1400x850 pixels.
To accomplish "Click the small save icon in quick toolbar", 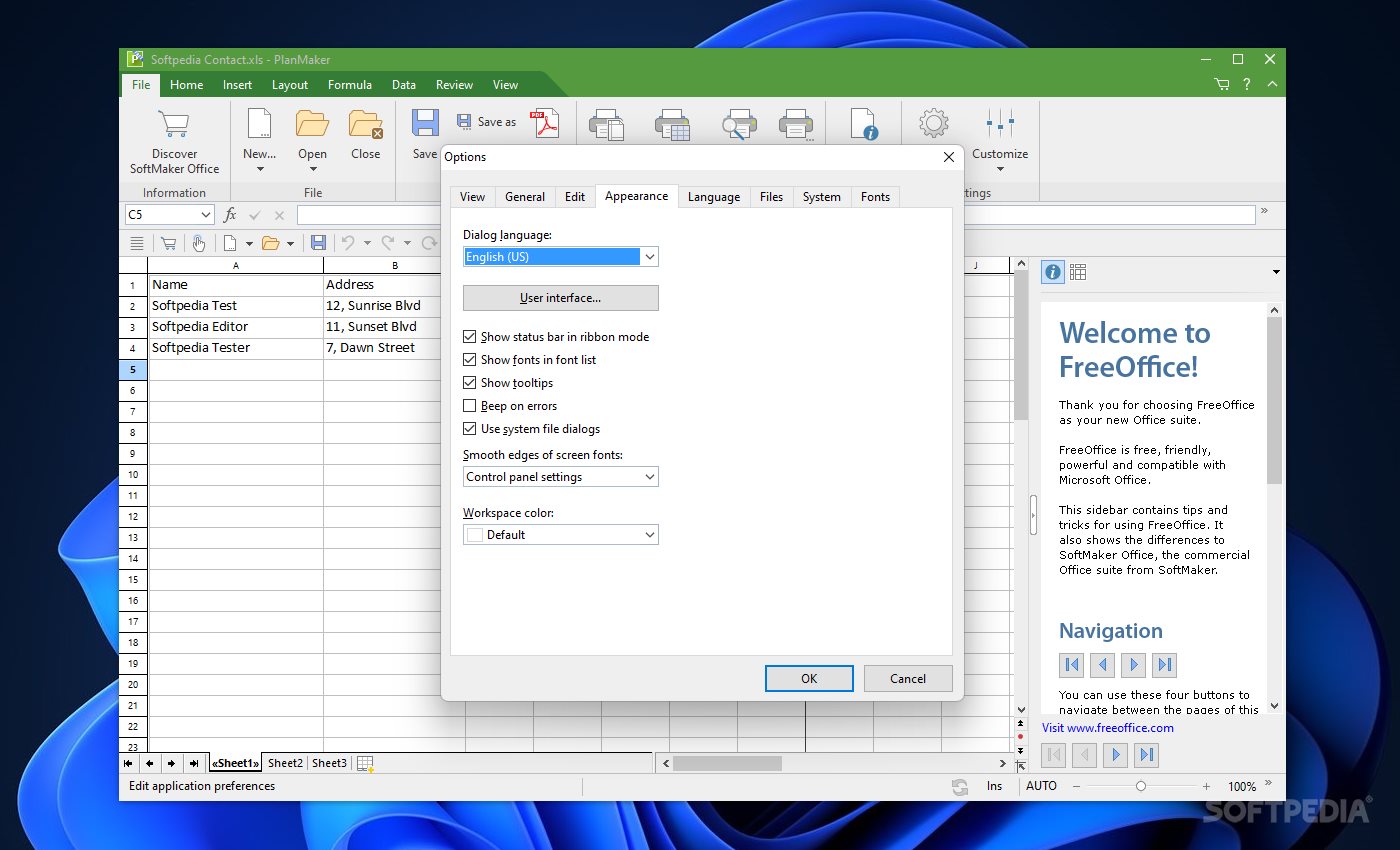I will pyautogui.click(x=318, y=243).
